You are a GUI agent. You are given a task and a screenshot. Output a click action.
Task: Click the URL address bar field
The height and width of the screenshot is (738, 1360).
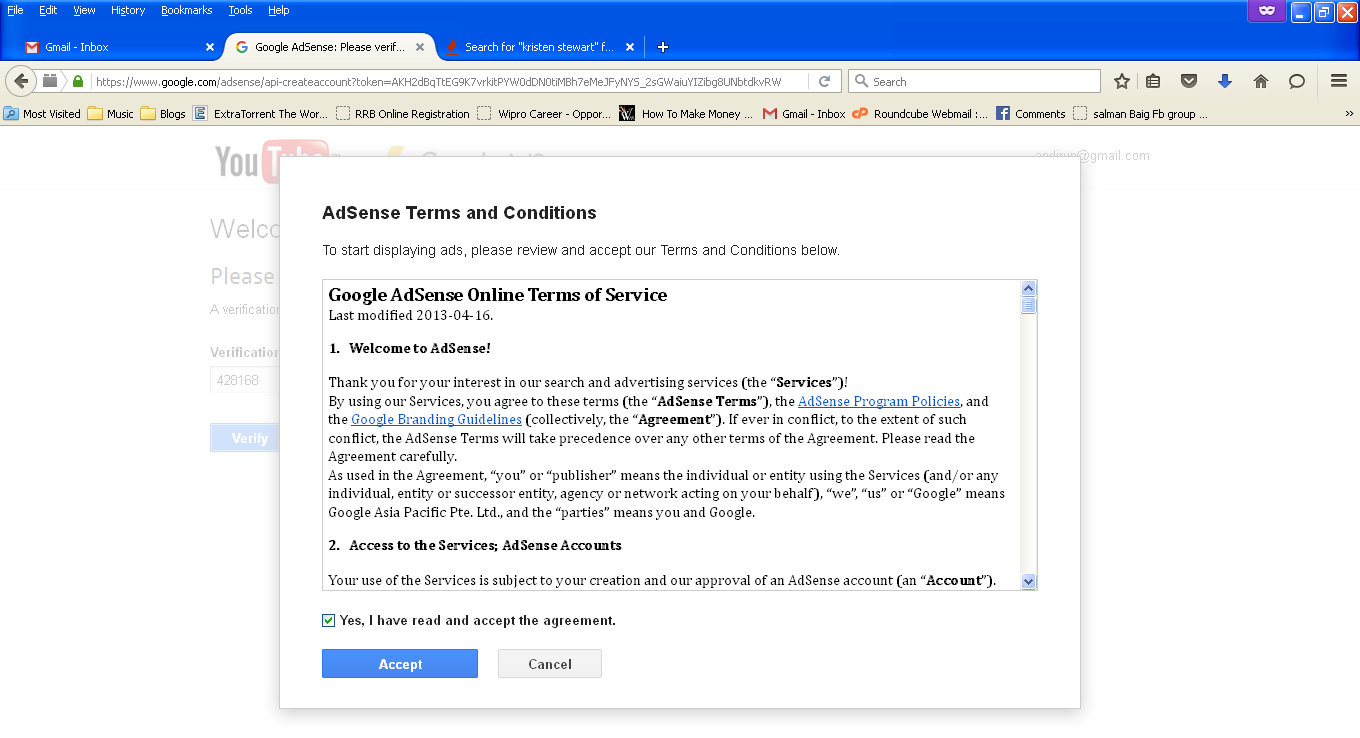(x=450, y=82)
